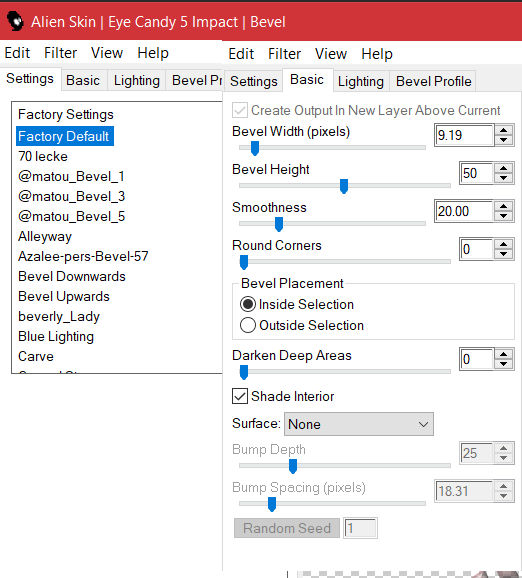Pick the Azalee-pers-Bevel-57 preset
This screenshot has width=522, height=578.
83,256
